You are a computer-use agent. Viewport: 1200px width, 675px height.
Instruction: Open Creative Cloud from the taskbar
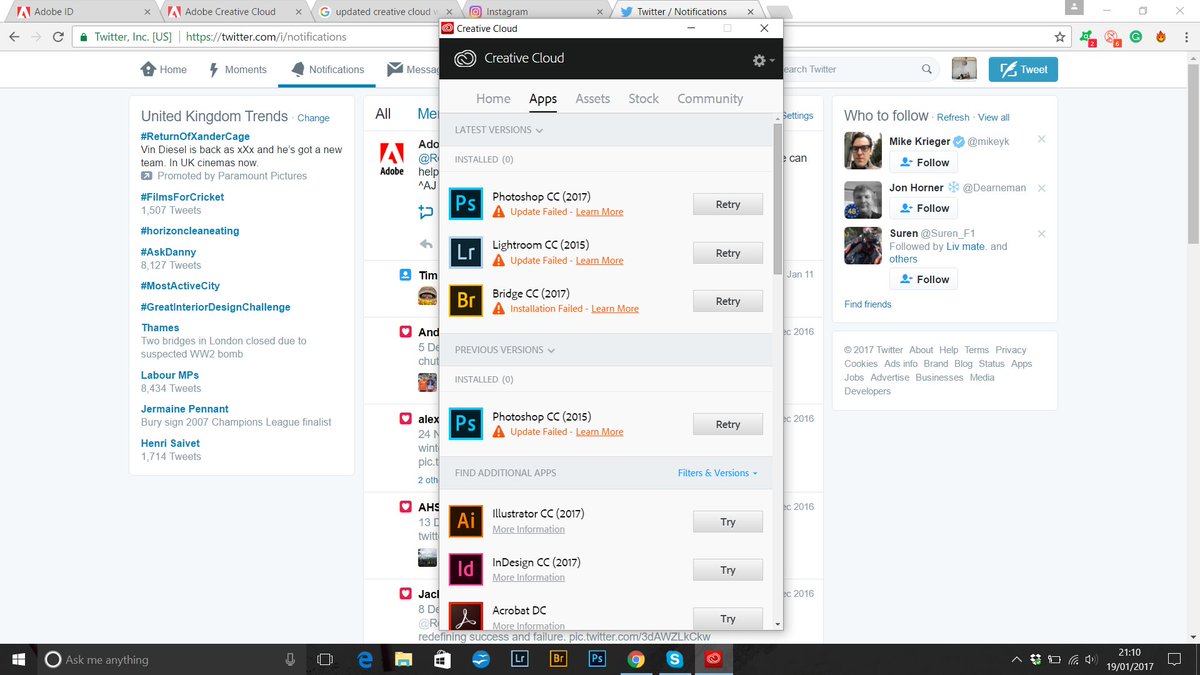click(x=713, y=659)
